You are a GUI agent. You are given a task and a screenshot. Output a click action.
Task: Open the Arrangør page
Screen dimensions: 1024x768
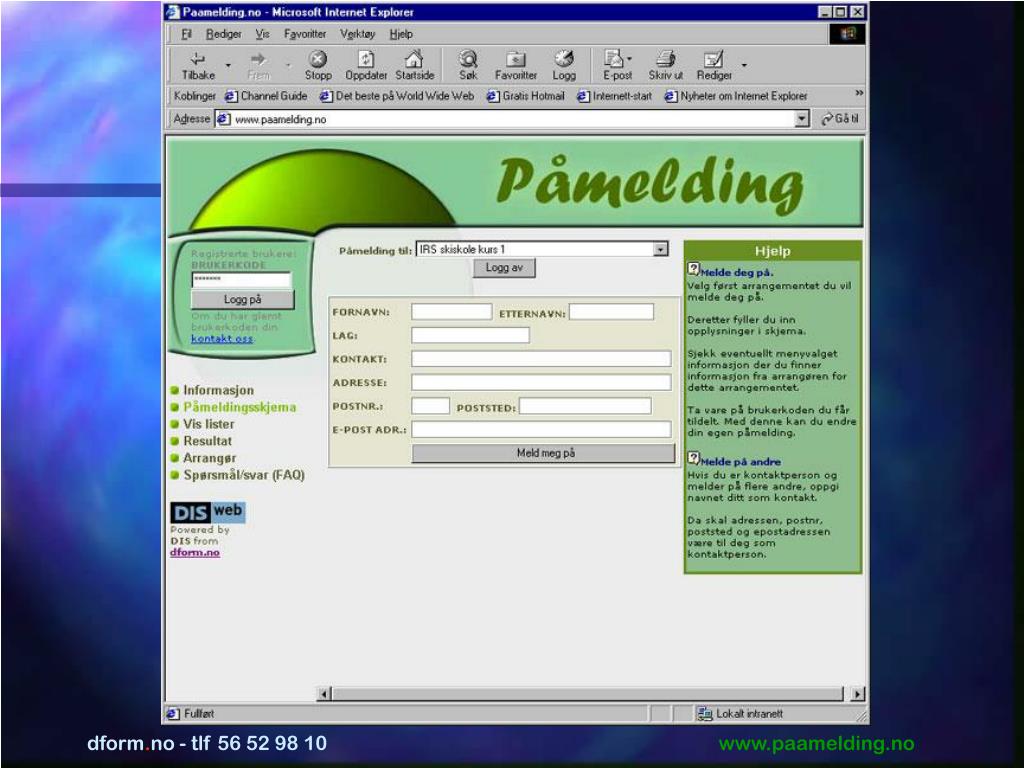210,458
